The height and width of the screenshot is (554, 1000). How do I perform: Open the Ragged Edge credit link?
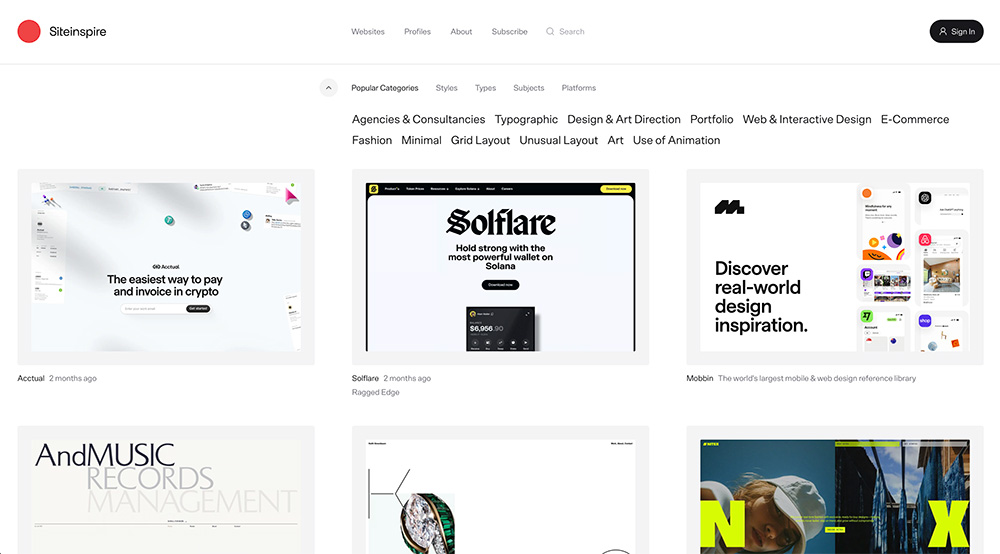(x=376, y=392)
